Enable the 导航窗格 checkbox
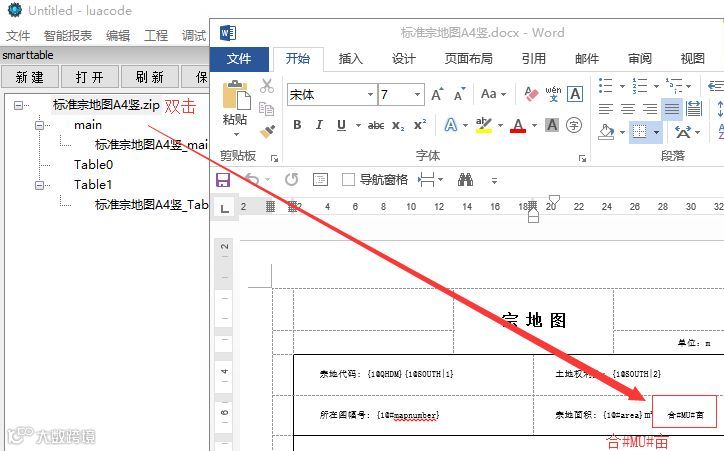724x451 pixels. click(x=348, y=180)
